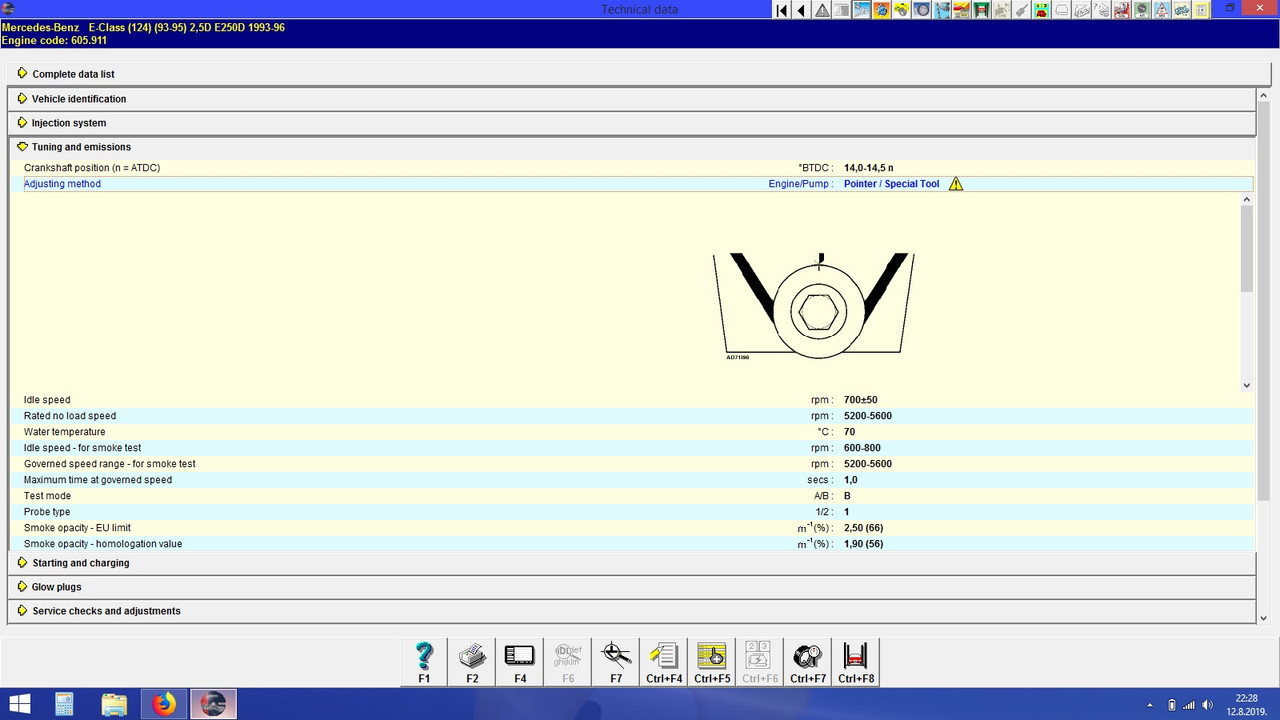Expand the Injection system section
Image resolution: width=1280 pixels, height=720 pixels.
(x=631, y=123)
